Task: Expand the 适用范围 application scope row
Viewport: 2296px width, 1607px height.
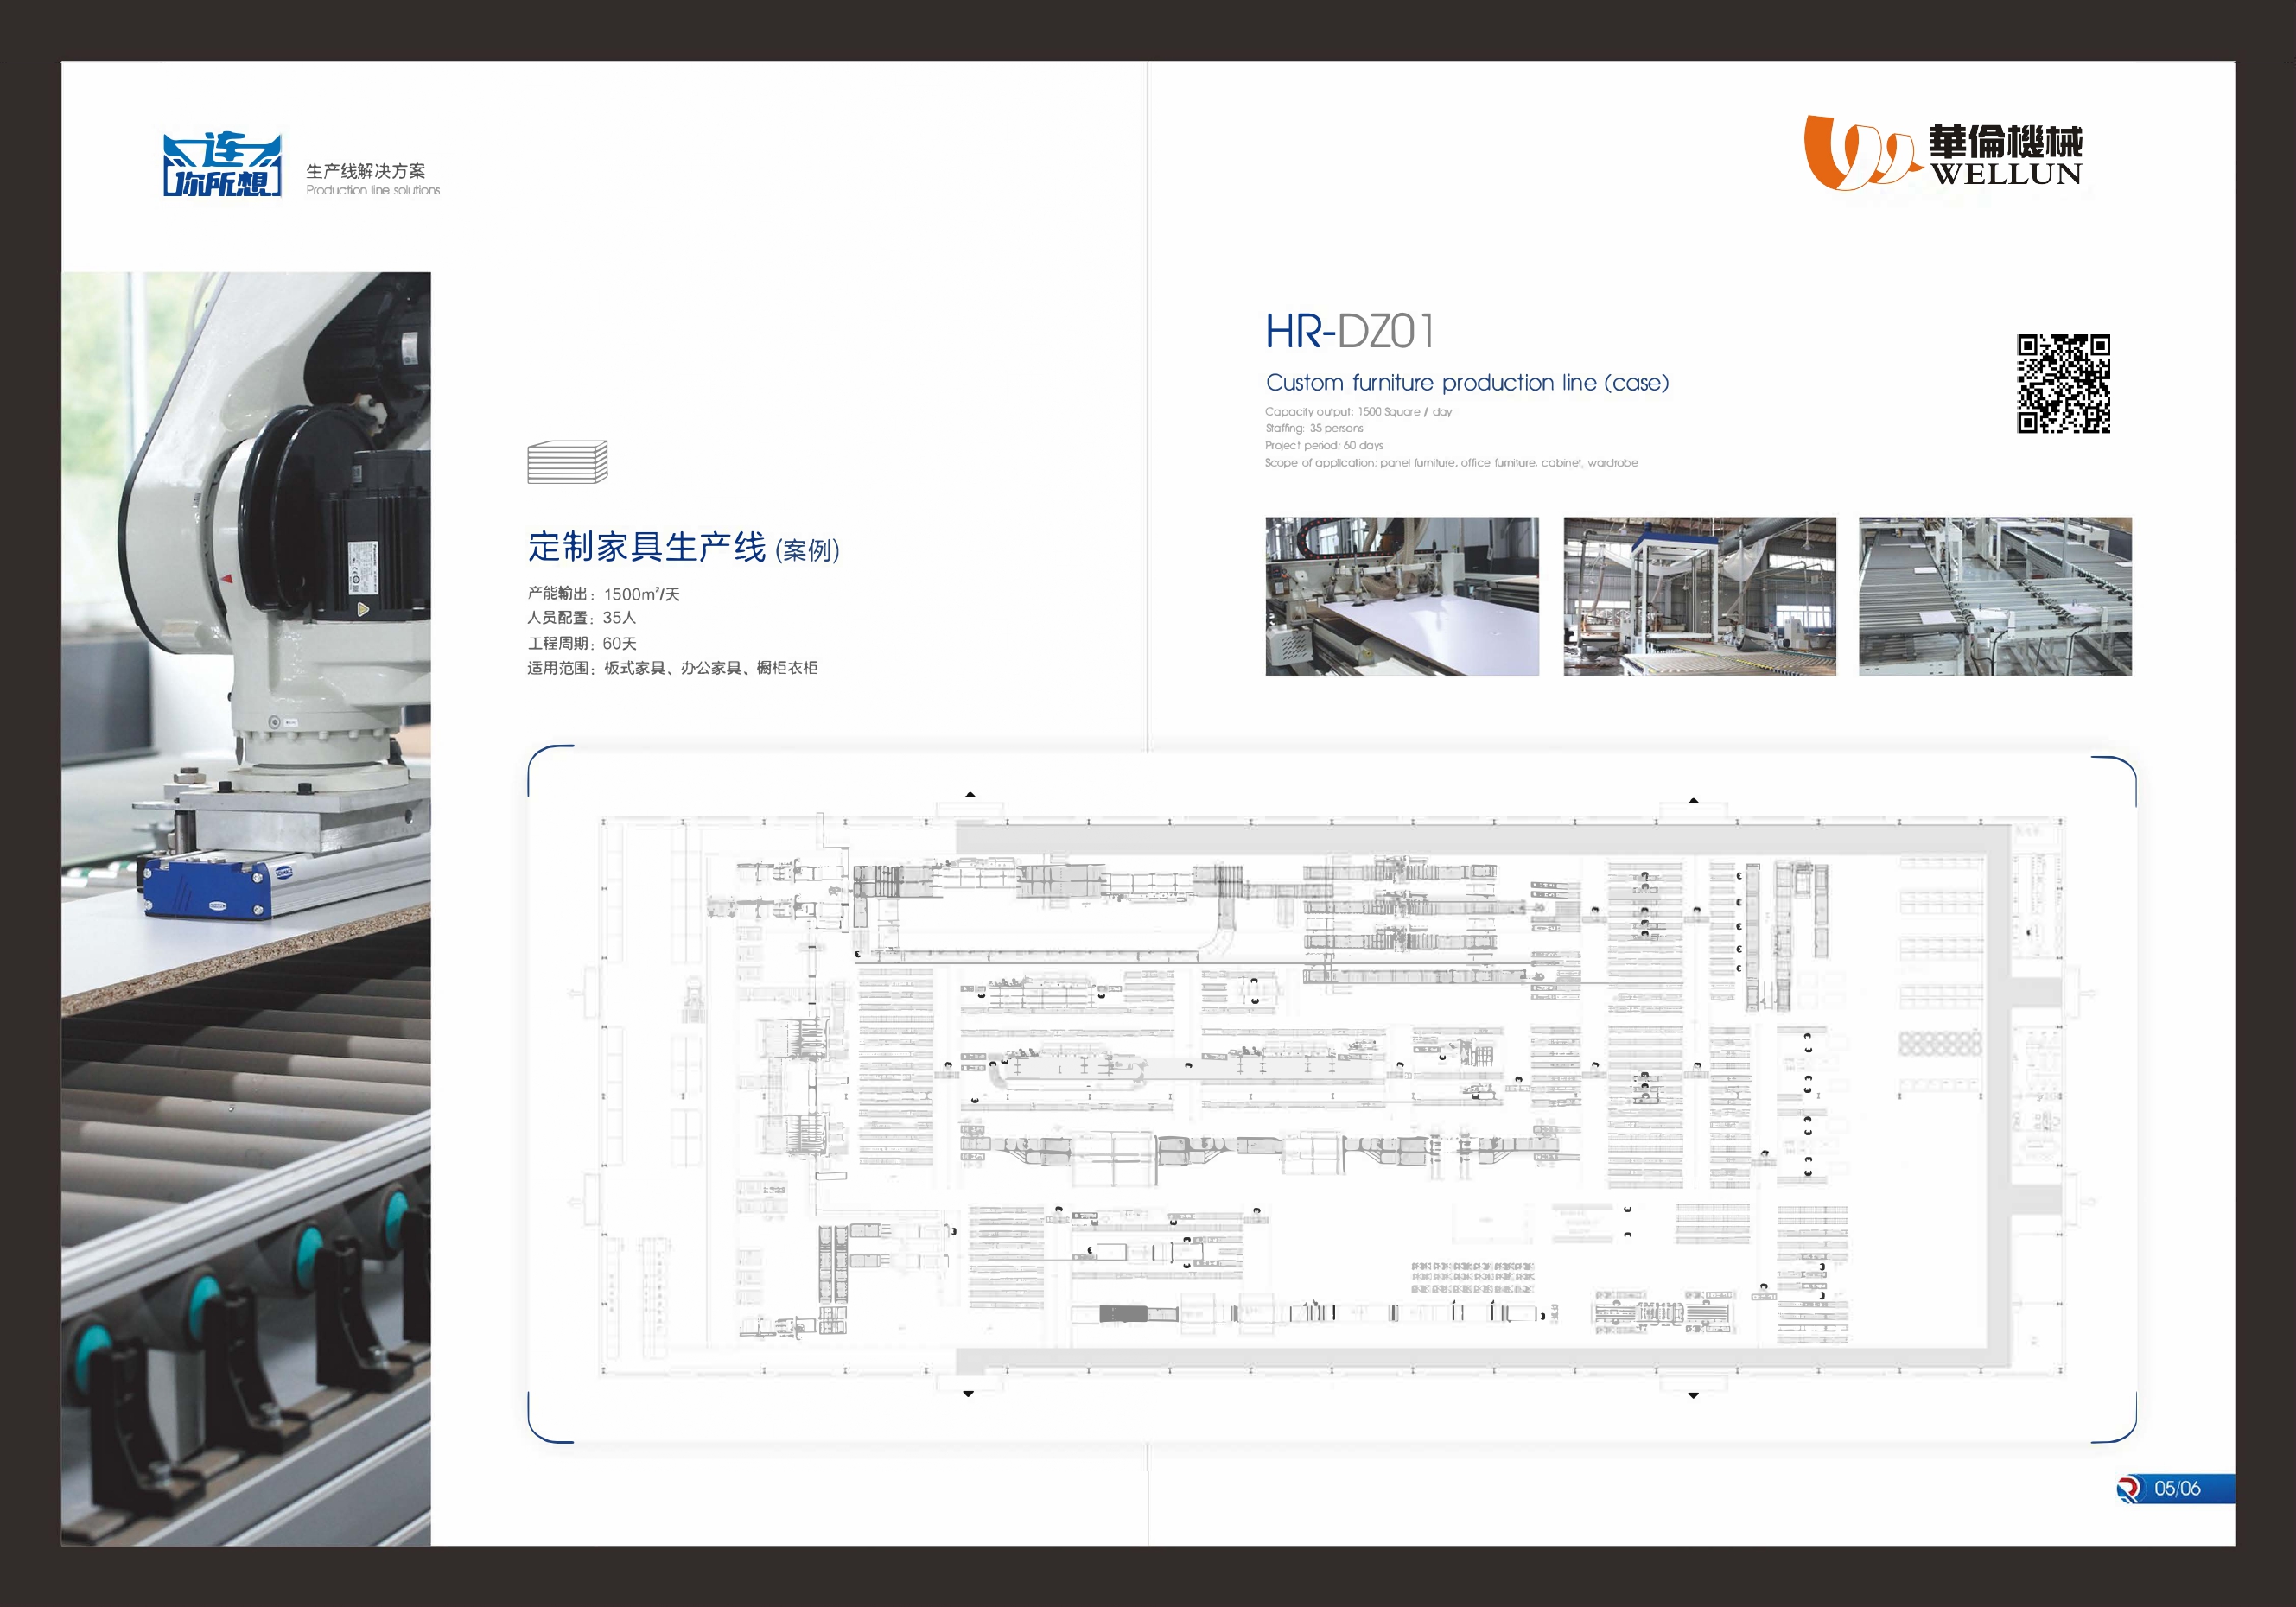Action: (675, 671)
